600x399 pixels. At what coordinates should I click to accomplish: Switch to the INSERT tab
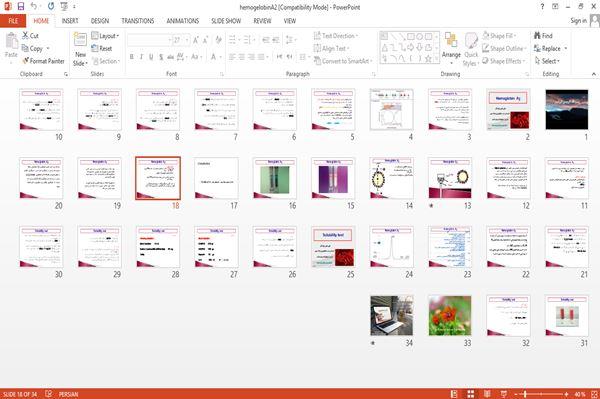(x=70, y=21)
